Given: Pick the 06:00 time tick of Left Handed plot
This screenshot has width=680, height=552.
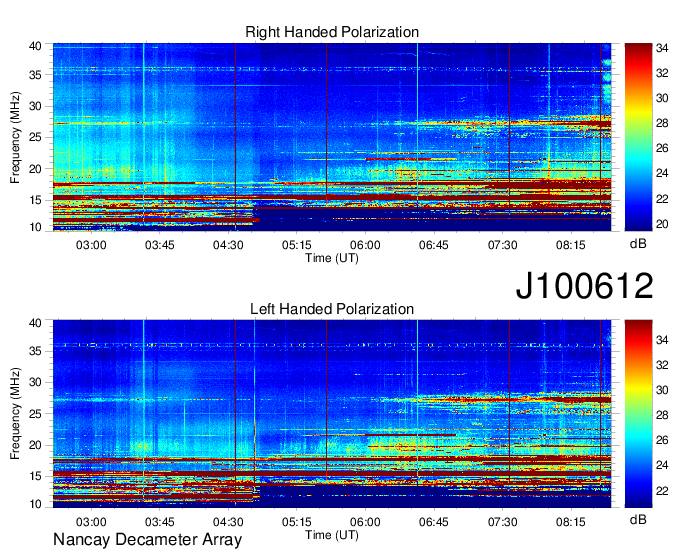Looking at the screenshot, I should point(365,522).
